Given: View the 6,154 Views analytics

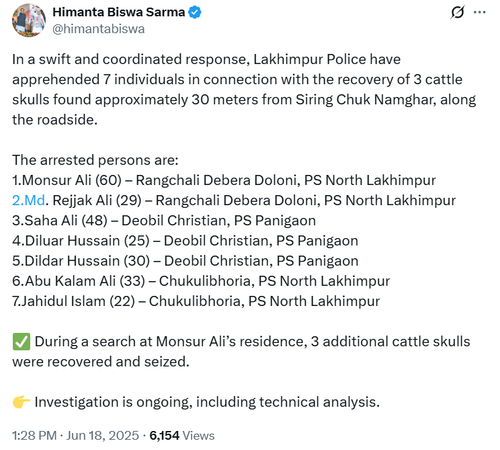Looking at the screenshot, I should click(x=182, y=435).
